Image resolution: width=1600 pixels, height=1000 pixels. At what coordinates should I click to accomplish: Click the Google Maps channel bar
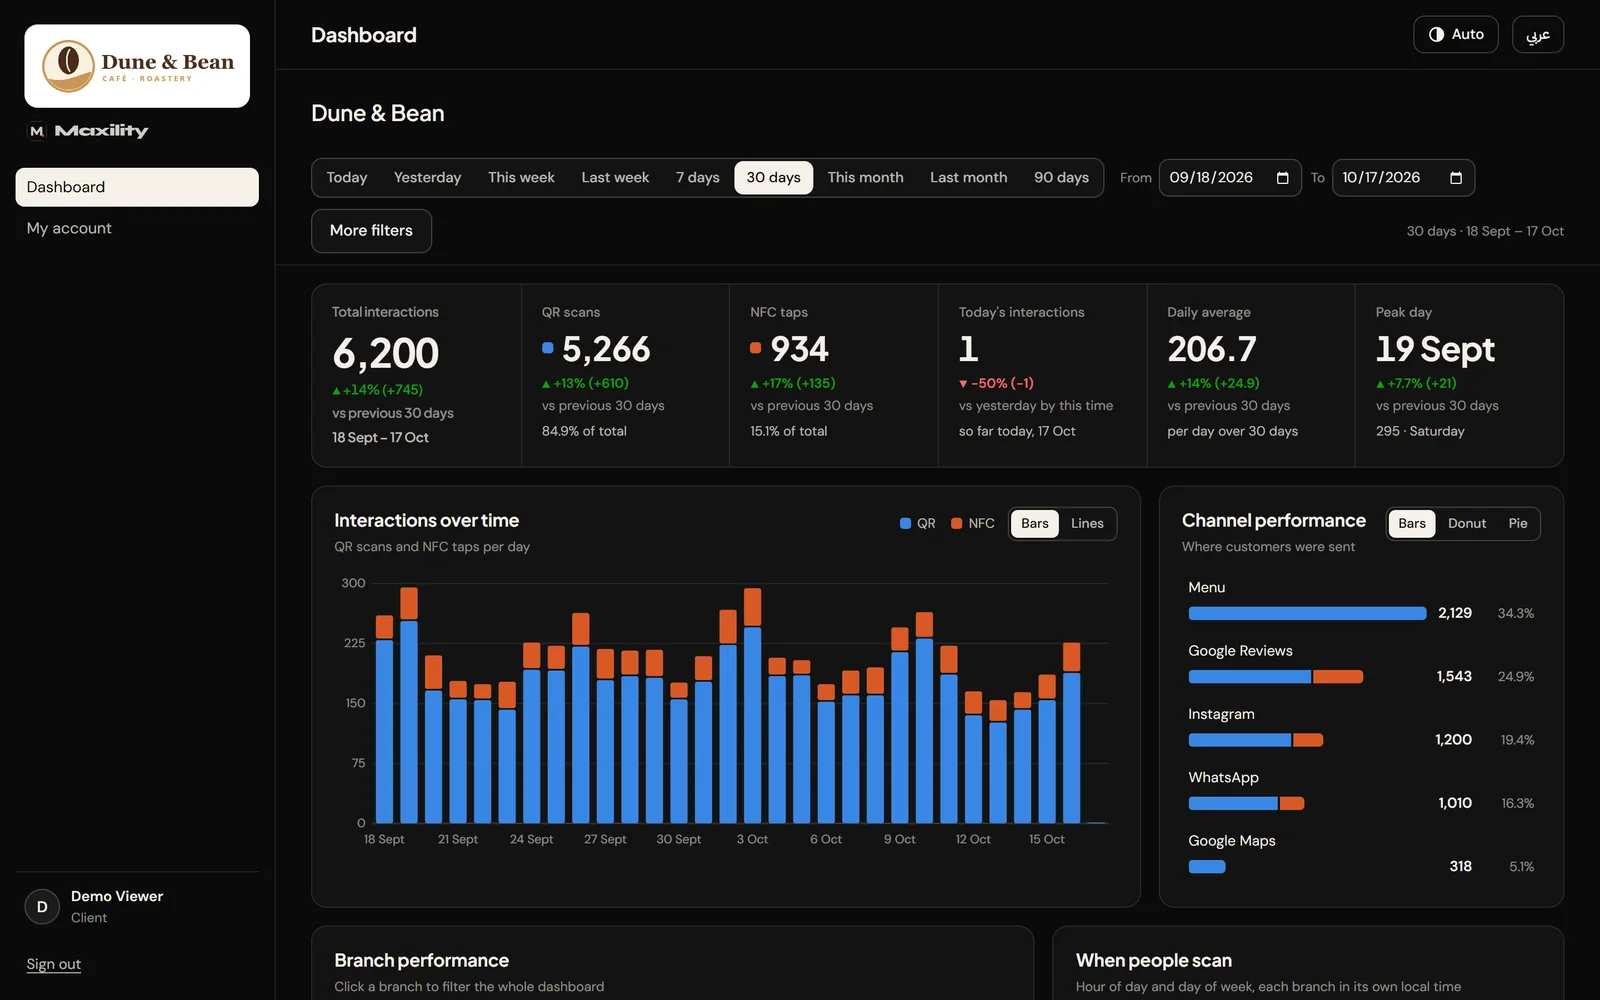pos(1207,867)
